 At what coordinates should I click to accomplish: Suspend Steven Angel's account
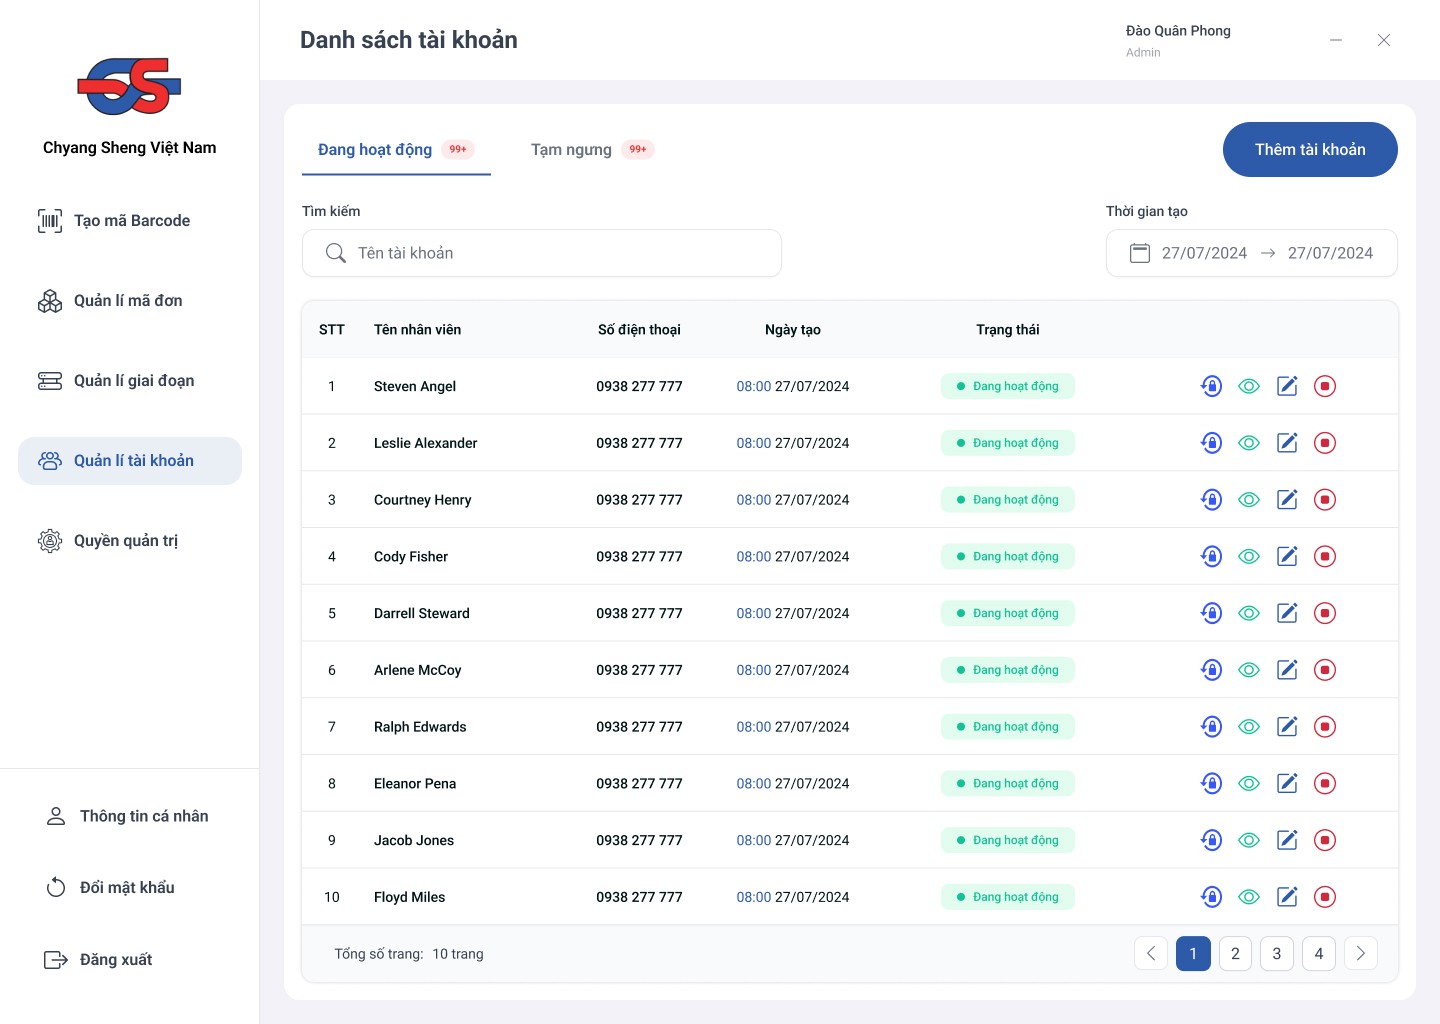1325,386
